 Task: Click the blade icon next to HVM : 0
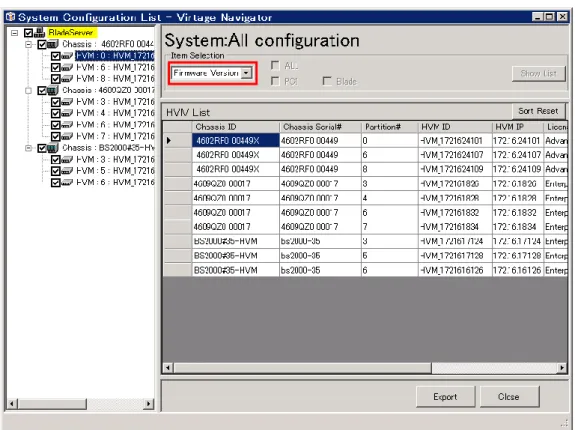[x=67, y=56]
